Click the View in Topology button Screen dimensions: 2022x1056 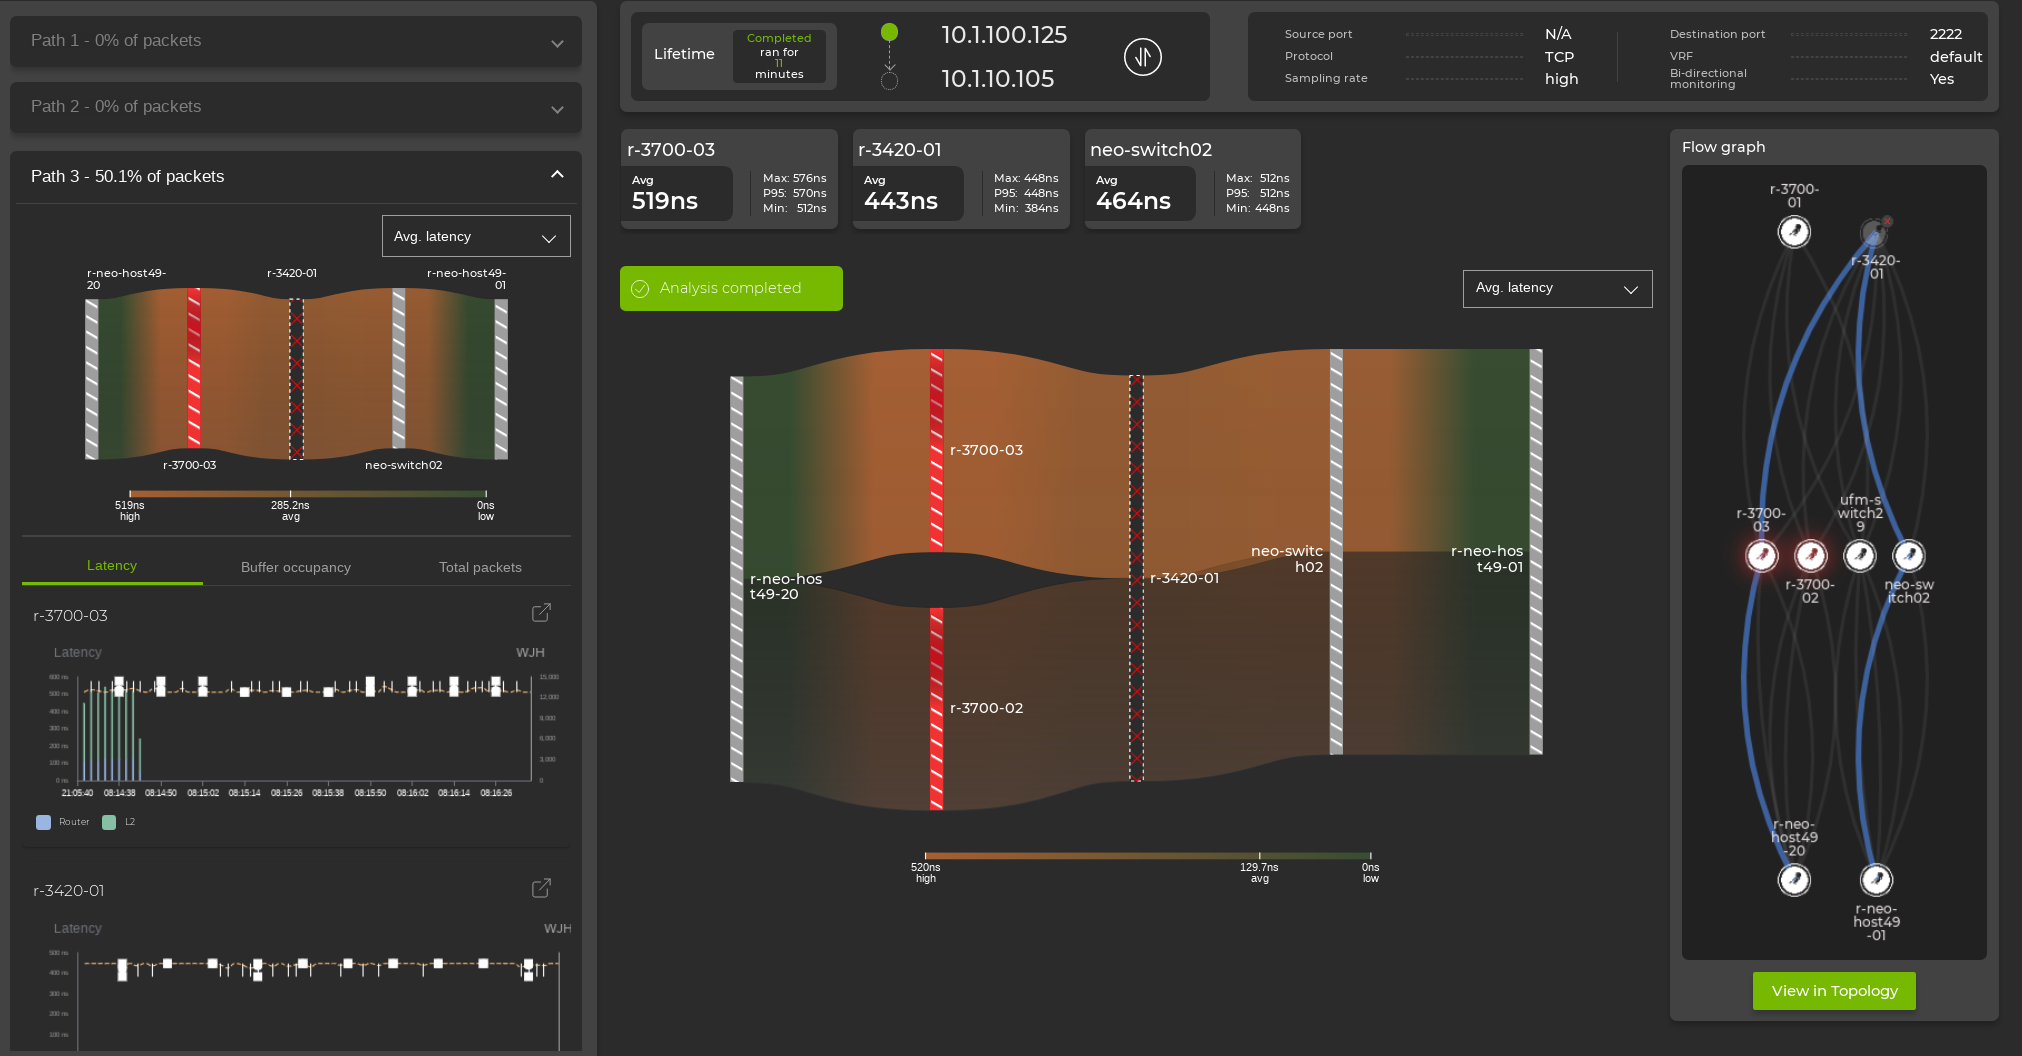(1833, 990)
